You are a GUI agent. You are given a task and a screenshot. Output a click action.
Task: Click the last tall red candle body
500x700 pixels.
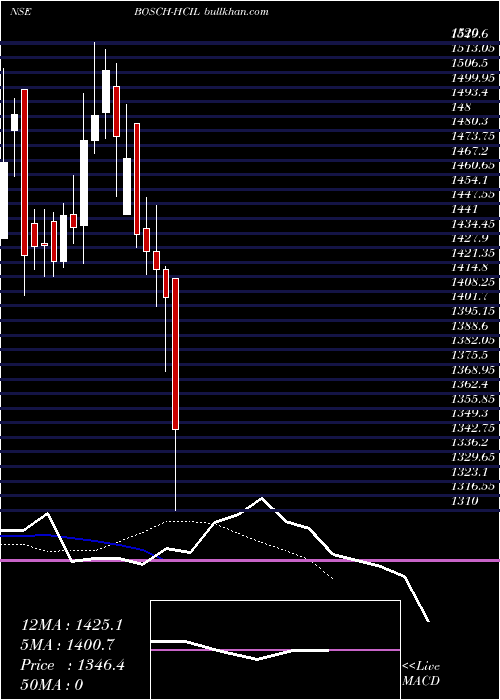176,354
